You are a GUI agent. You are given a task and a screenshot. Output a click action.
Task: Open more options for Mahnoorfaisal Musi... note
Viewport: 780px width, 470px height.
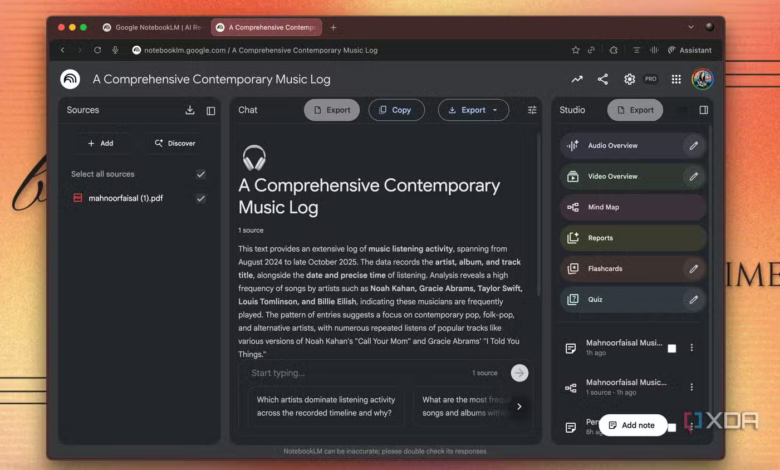(x=691, y=348)
